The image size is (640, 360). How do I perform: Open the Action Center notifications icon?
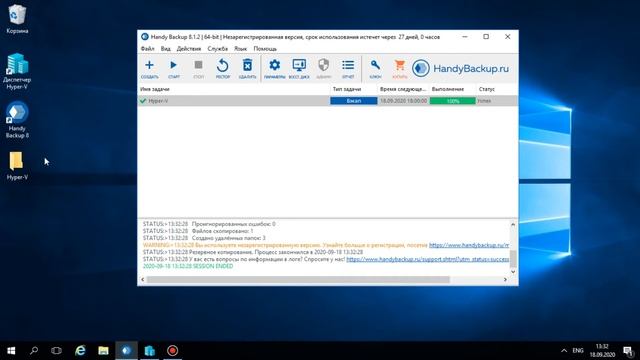(628, 351)
